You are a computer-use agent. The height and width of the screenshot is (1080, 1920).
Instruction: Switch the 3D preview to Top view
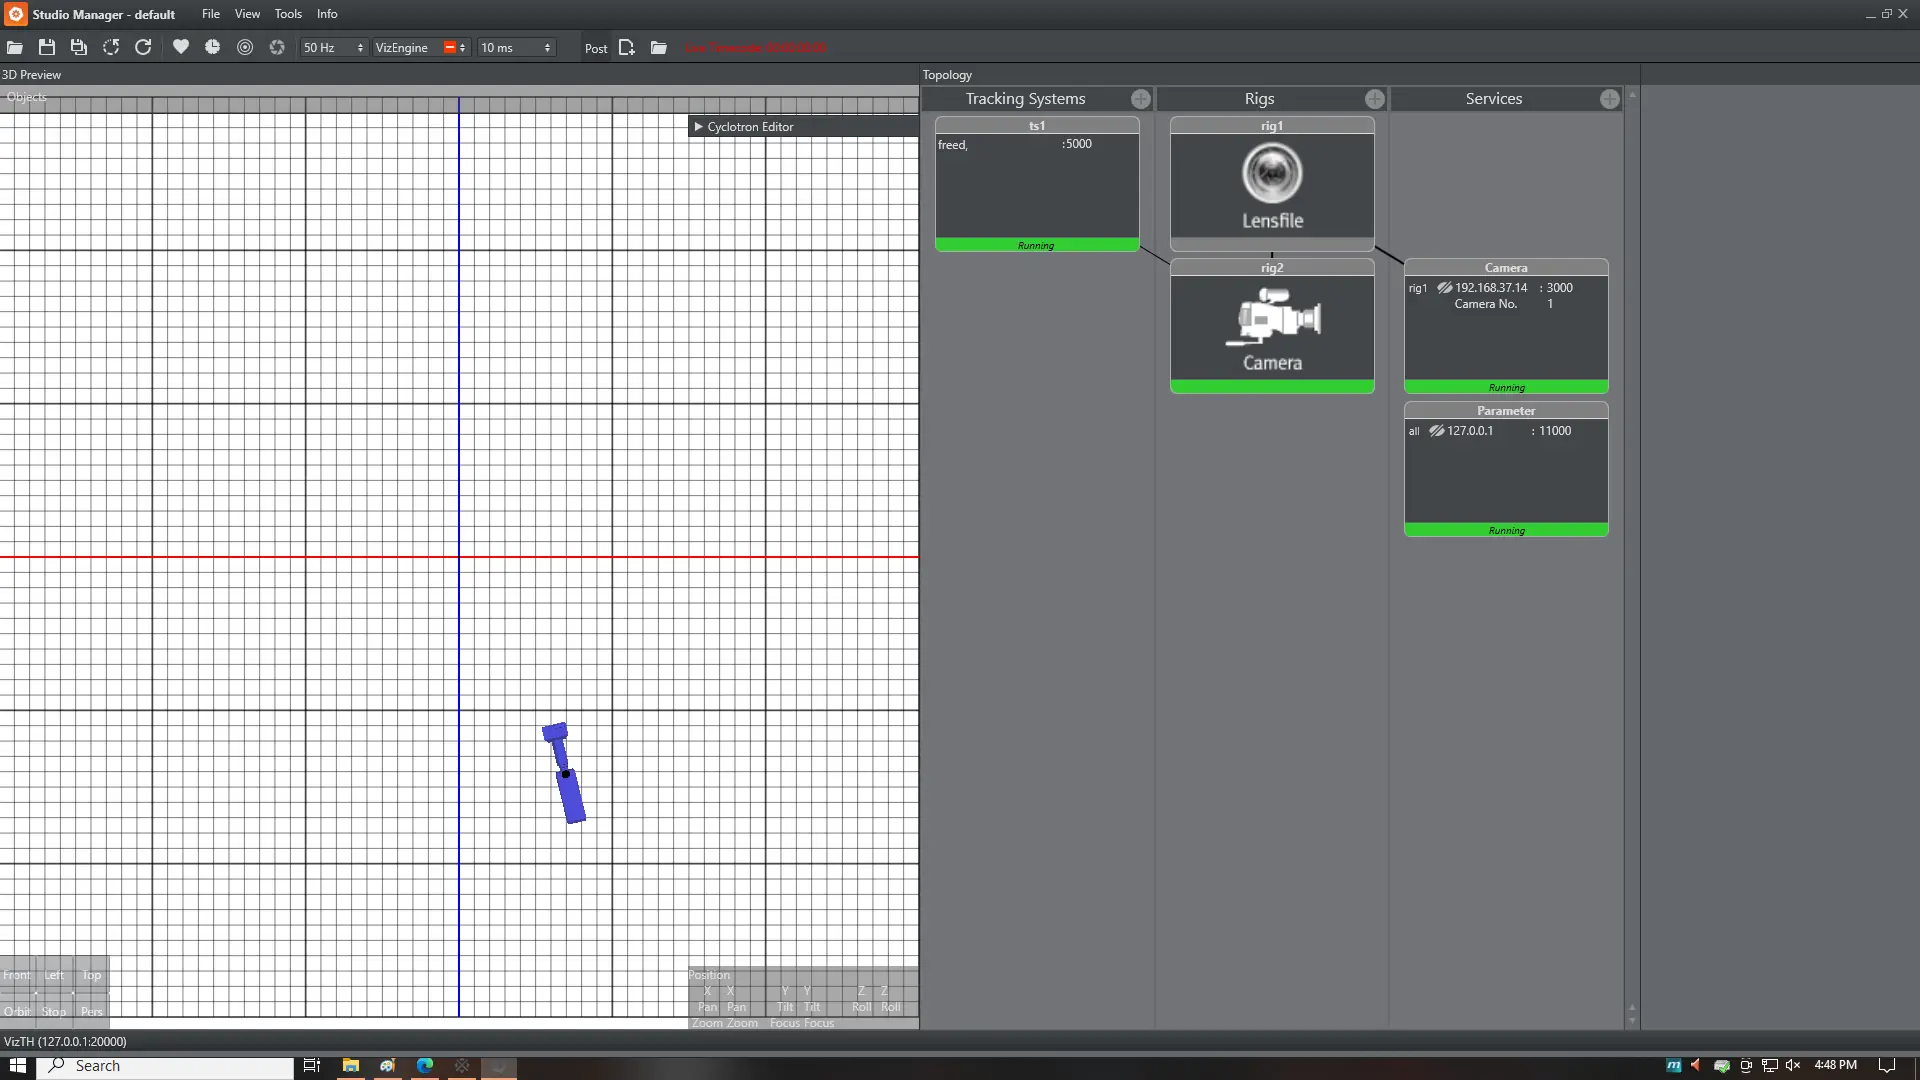pyautogui.click(x=91, y=975)
